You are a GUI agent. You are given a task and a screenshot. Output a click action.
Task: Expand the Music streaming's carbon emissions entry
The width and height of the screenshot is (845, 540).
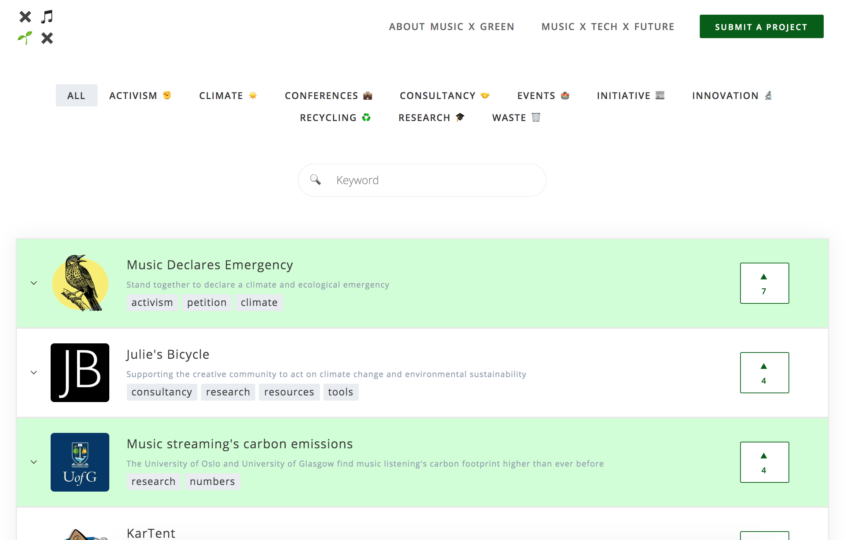tap(34, 462)
